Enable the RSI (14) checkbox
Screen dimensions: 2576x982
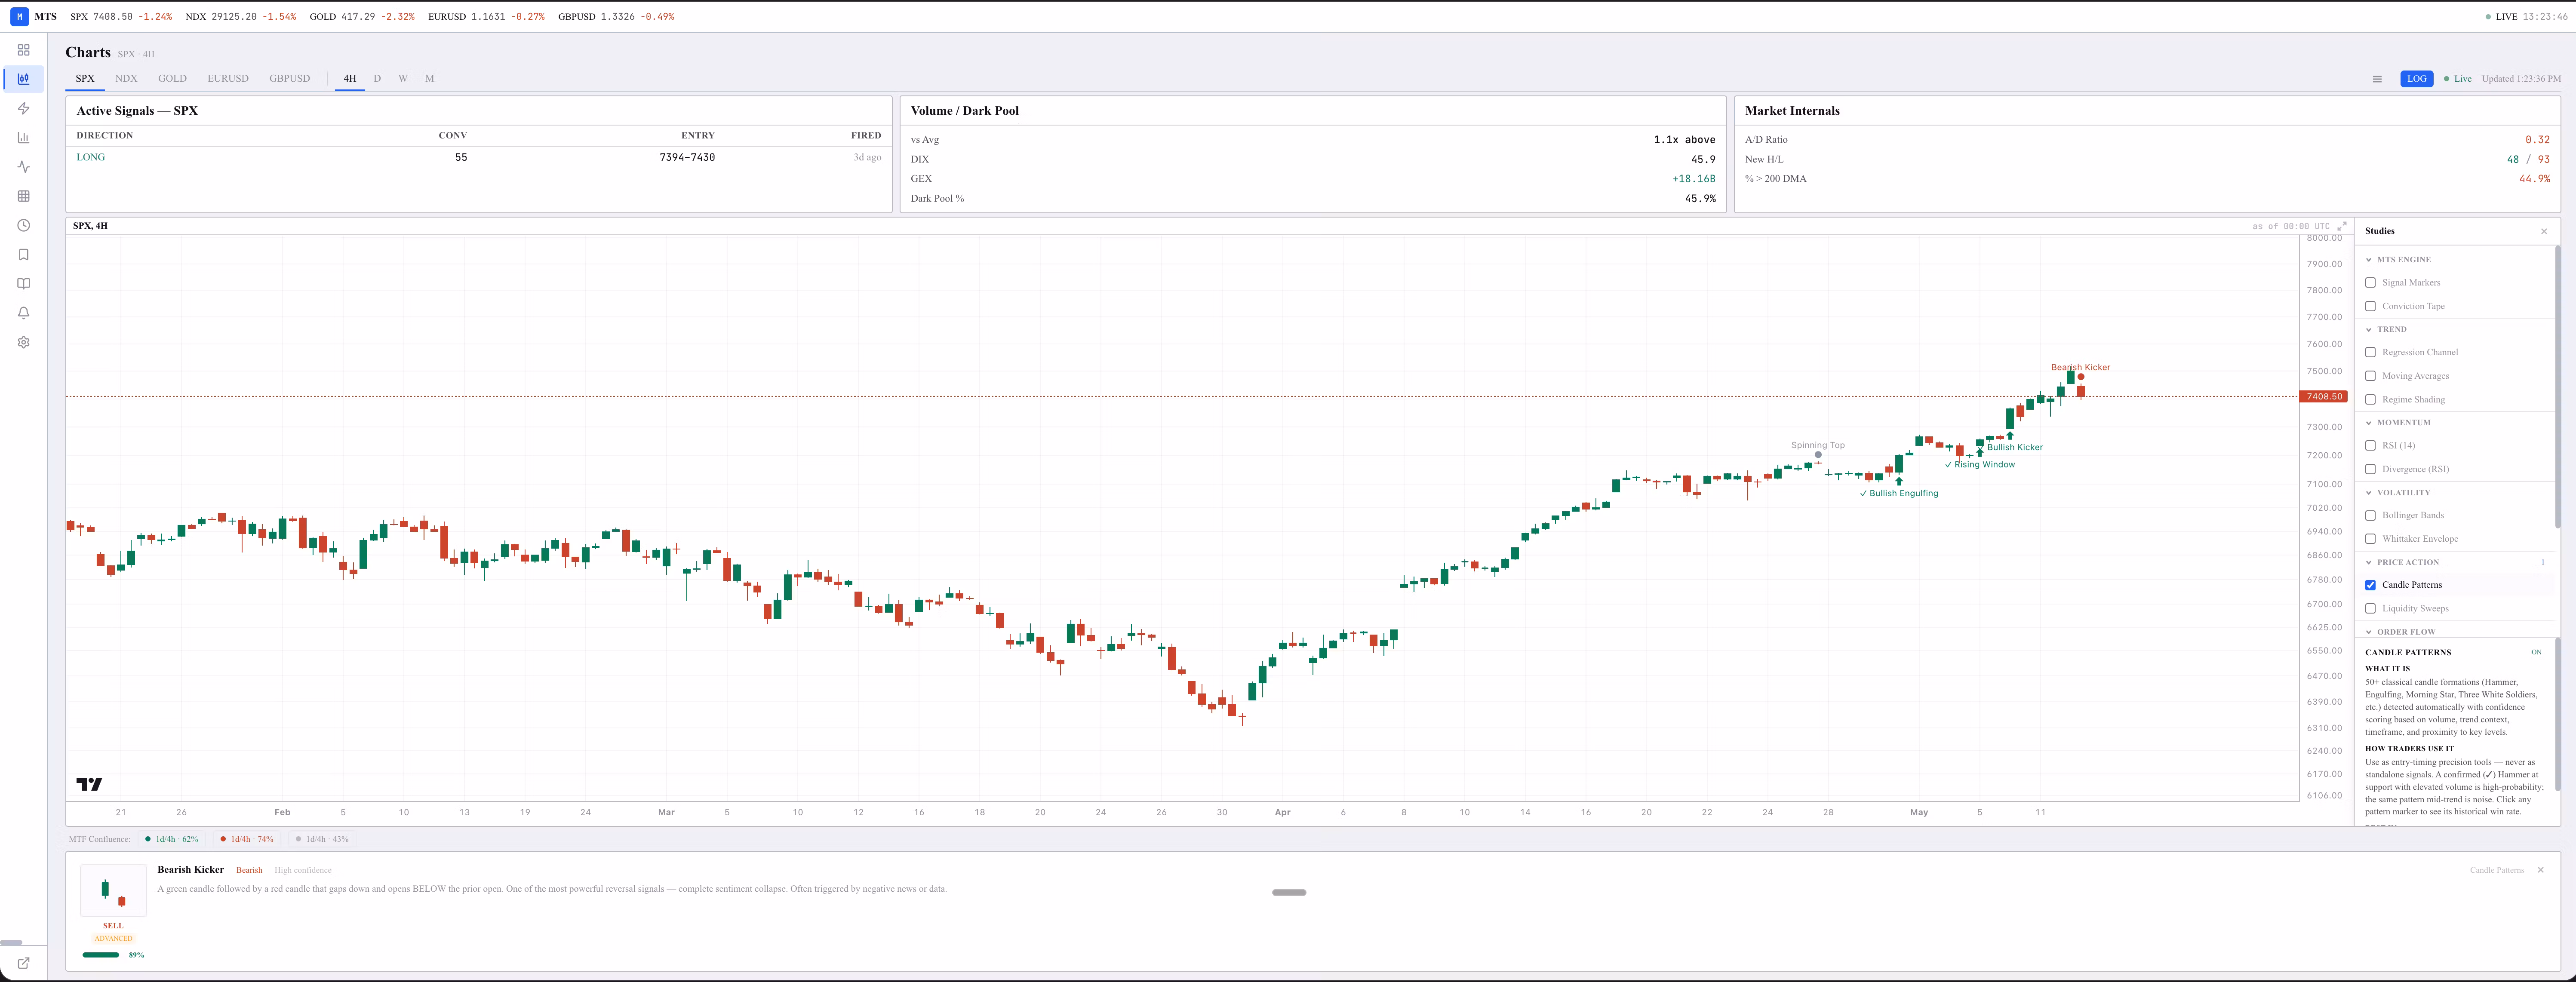[x=2370, y=446]
